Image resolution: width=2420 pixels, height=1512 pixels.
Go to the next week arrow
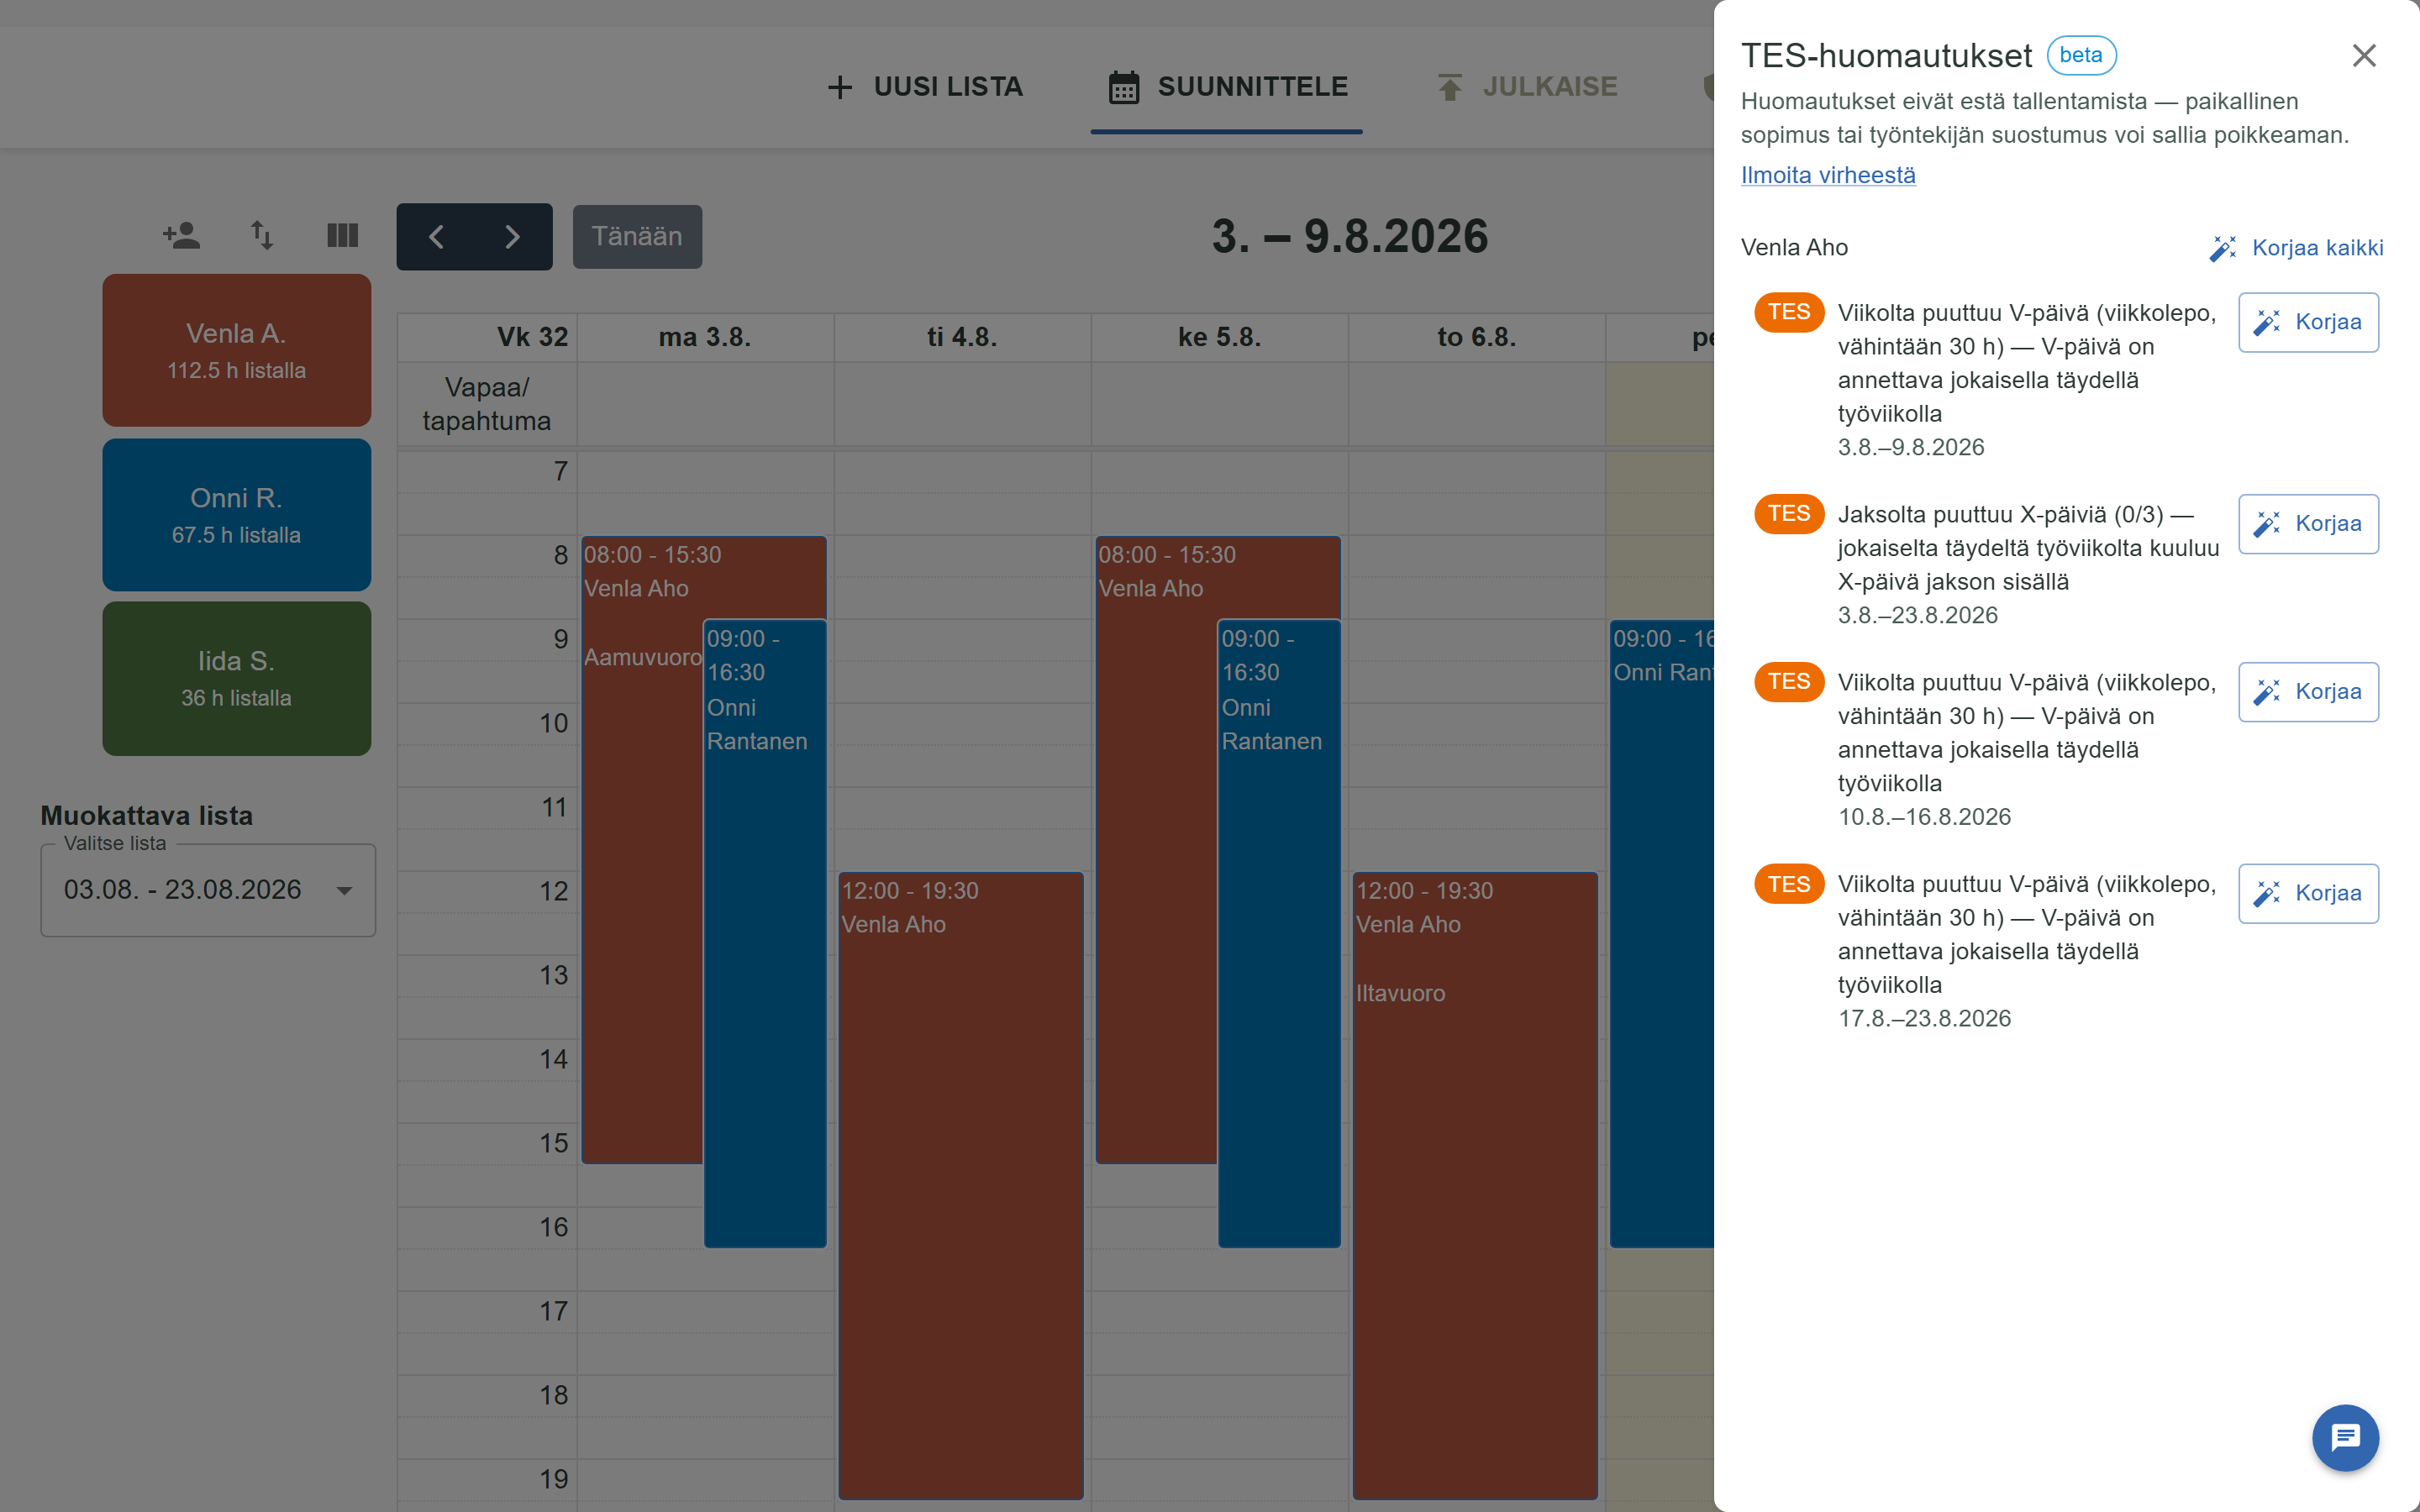(513, 237)
